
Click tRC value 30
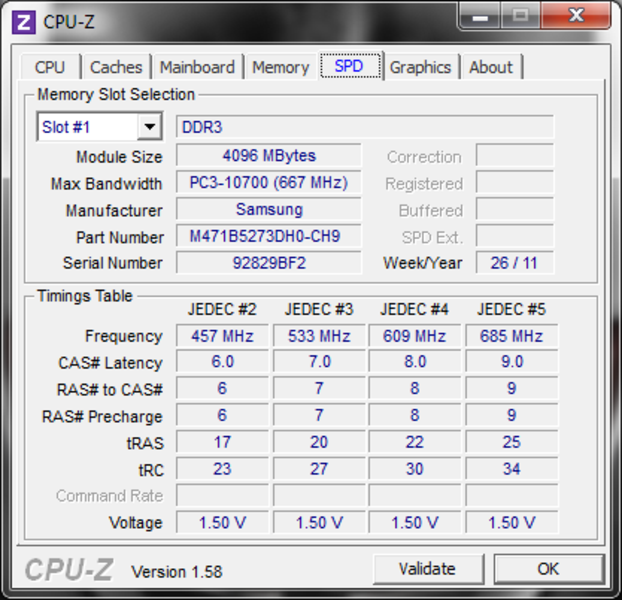pos(415,469)
